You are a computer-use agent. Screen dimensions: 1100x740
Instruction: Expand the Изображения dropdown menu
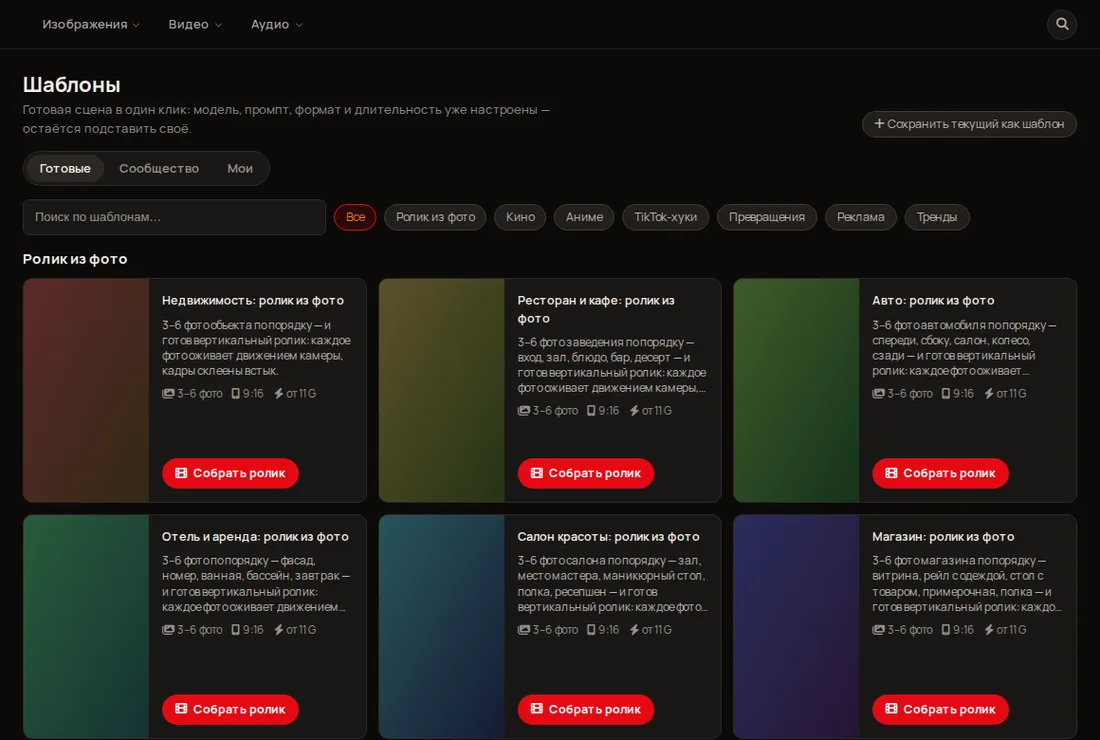click(x=90, y=25)
